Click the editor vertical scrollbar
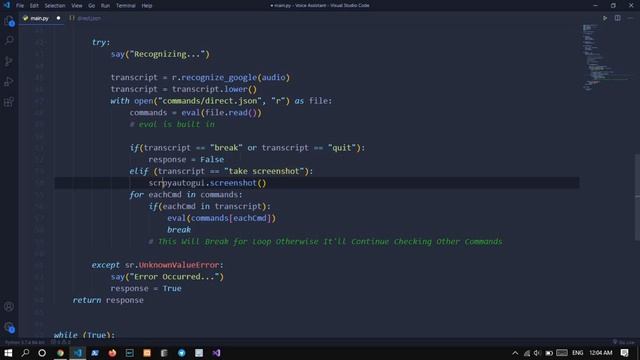The height and width of the screenshot is (360, 640). 637,197
